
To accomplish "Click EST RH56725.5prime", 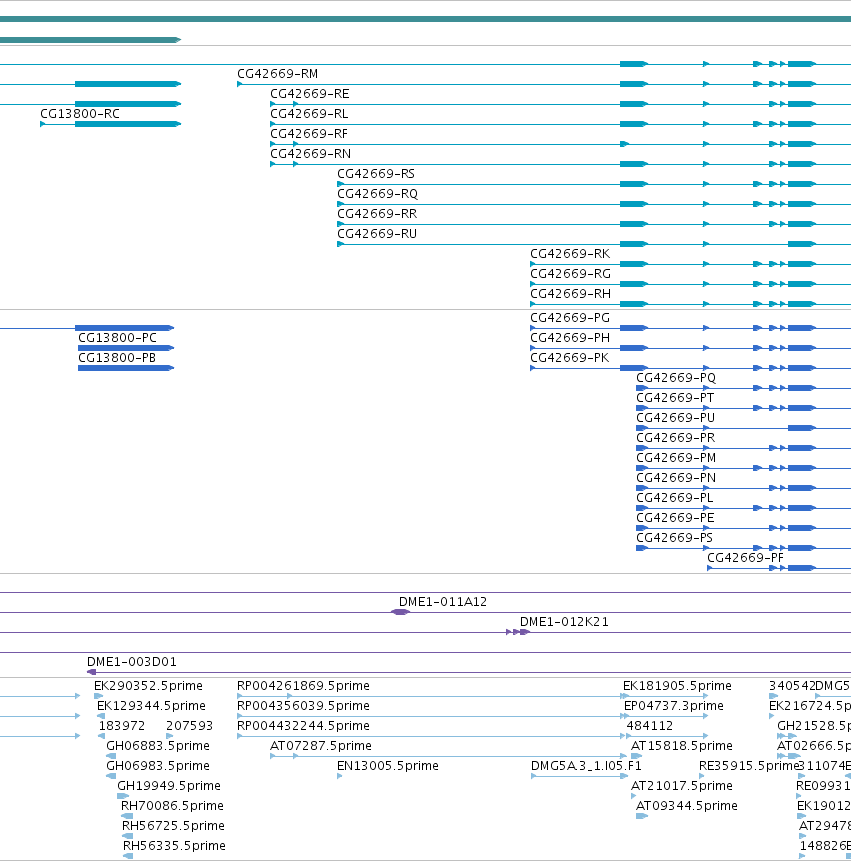I will point(173,826).
